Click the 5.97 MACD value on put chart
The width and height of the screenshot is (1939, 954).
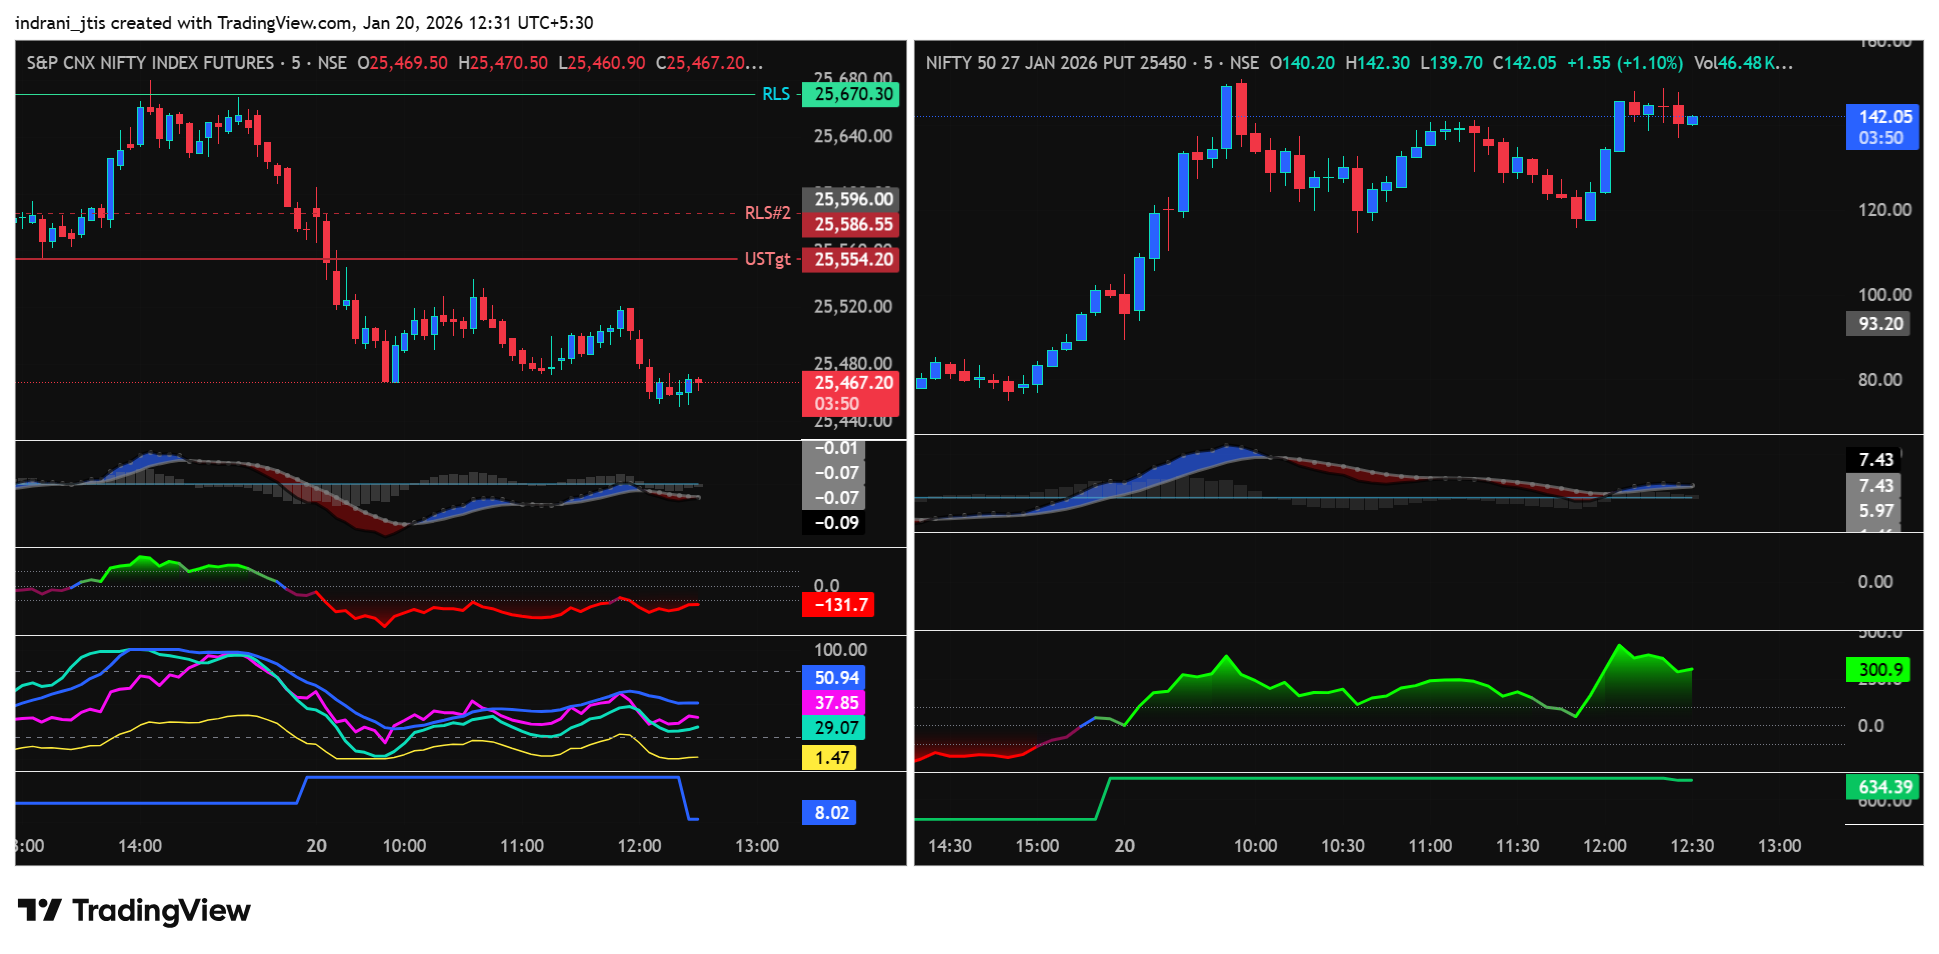1874,511
